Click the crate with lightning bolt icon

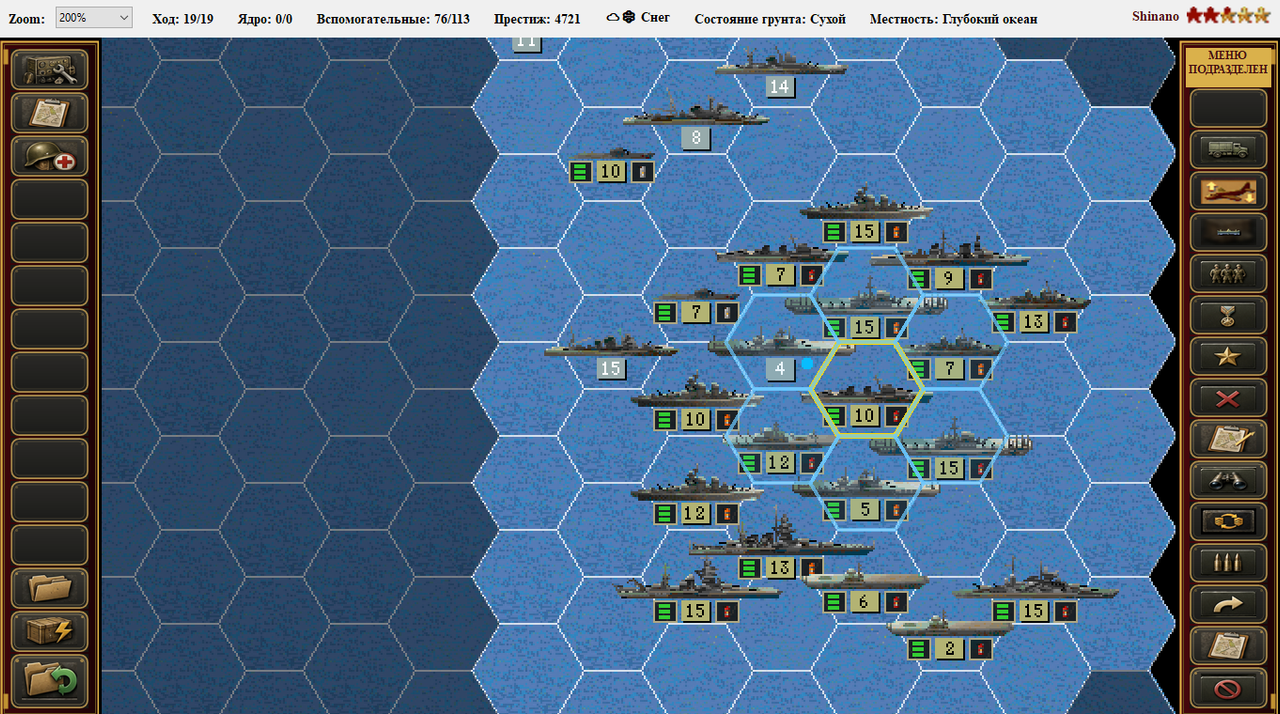(x=50, y=632)
